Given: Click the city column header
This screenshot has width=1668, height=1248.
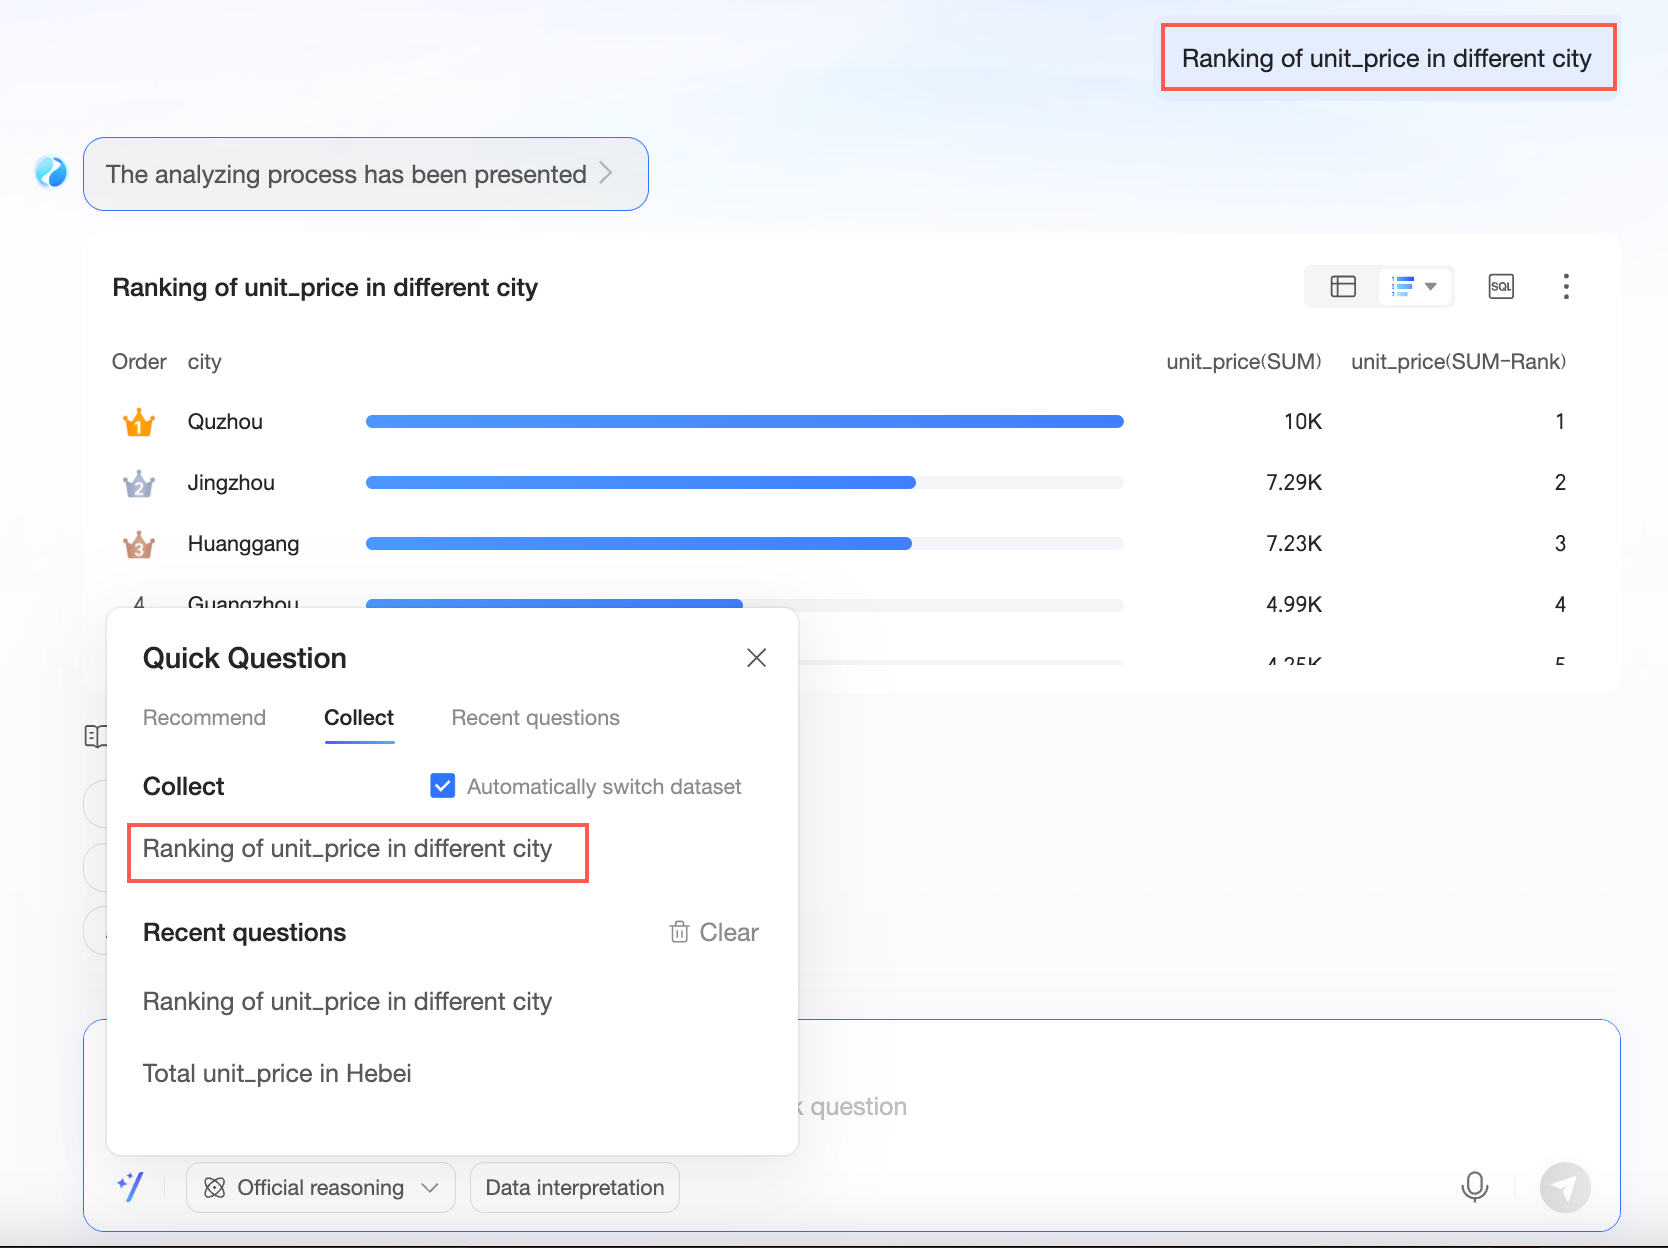Looking at the screenshot, I should pyautogui.click(x=205, y=362).
